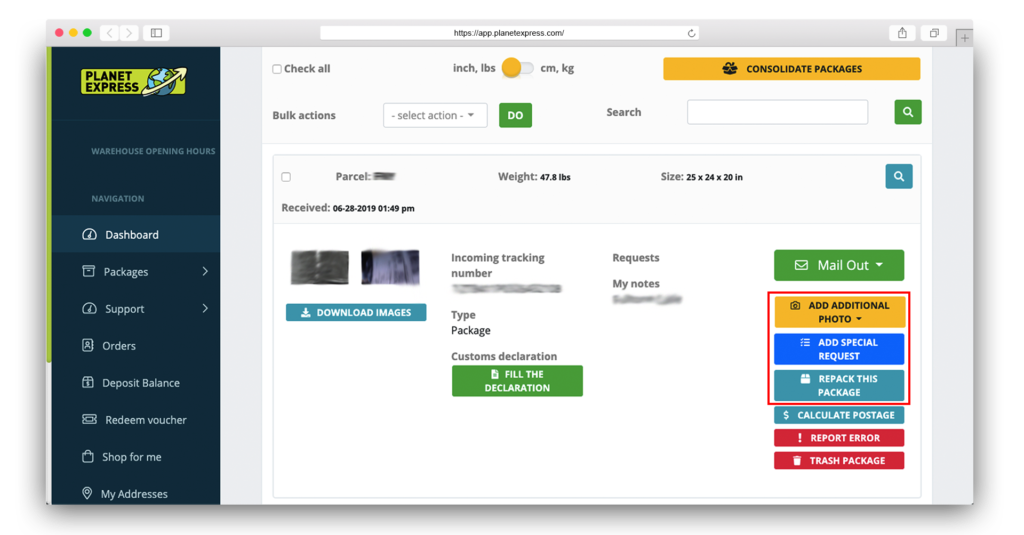1024x535 pixels.
Task: Click the Redeem voucher ticket icon
Action: (x=89, y=419)
